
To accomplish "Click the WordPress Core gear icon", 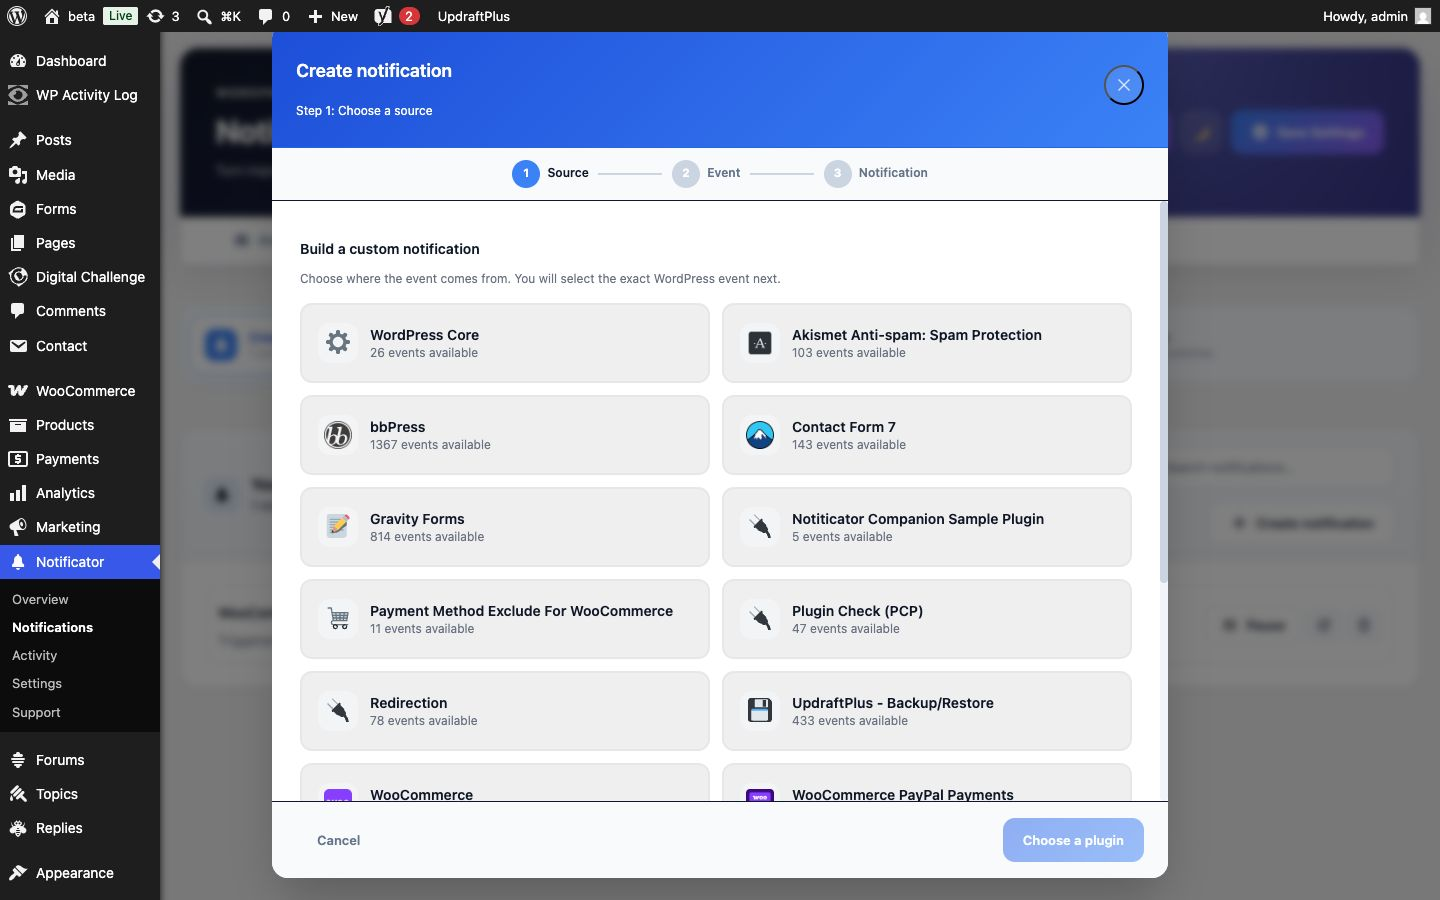I will click(338, 342).
